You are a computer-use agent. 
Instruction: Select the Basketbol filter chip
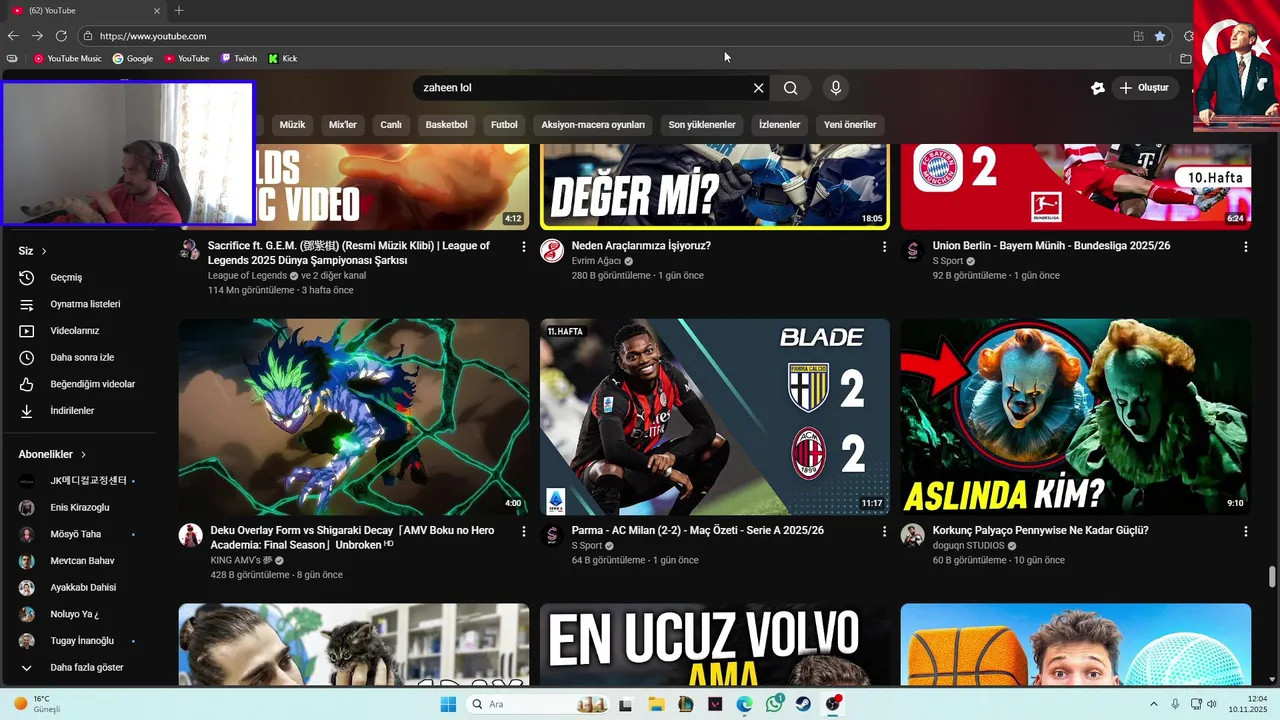(x=446, y=125)
